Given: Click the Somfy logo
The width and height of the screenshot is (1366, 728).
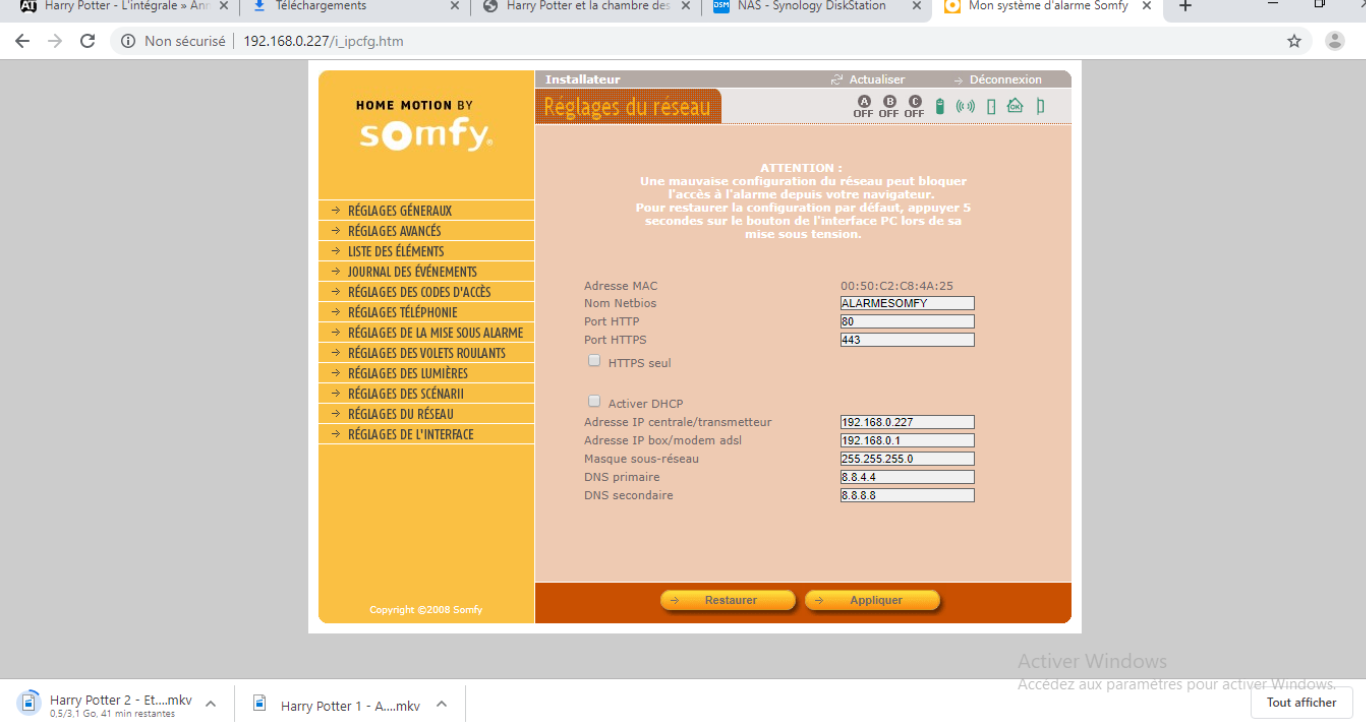Looking at the screenshot, I should point(426,135).
